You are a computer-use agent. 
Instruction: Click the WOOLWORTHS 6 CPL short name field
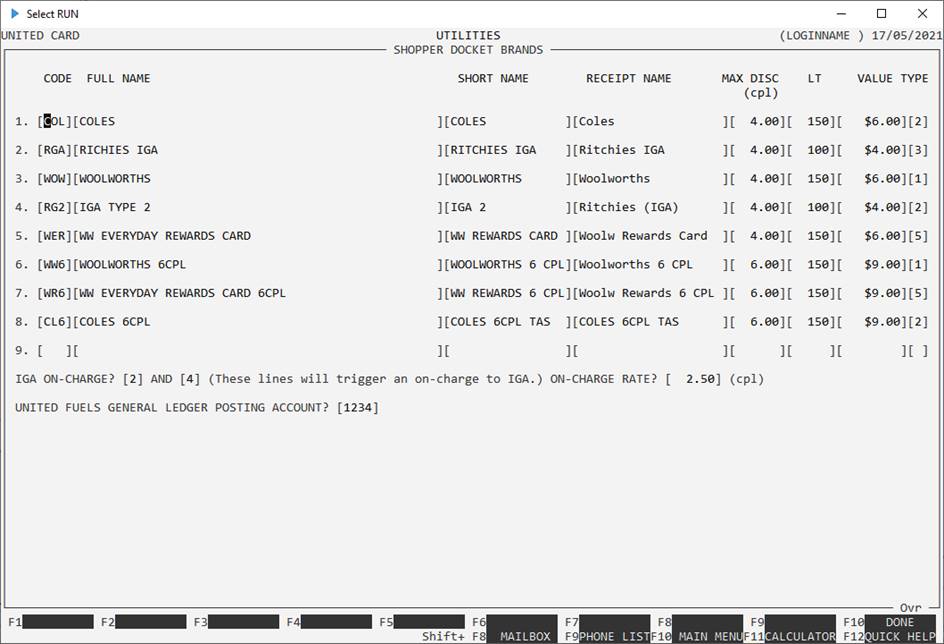point(508,264)
